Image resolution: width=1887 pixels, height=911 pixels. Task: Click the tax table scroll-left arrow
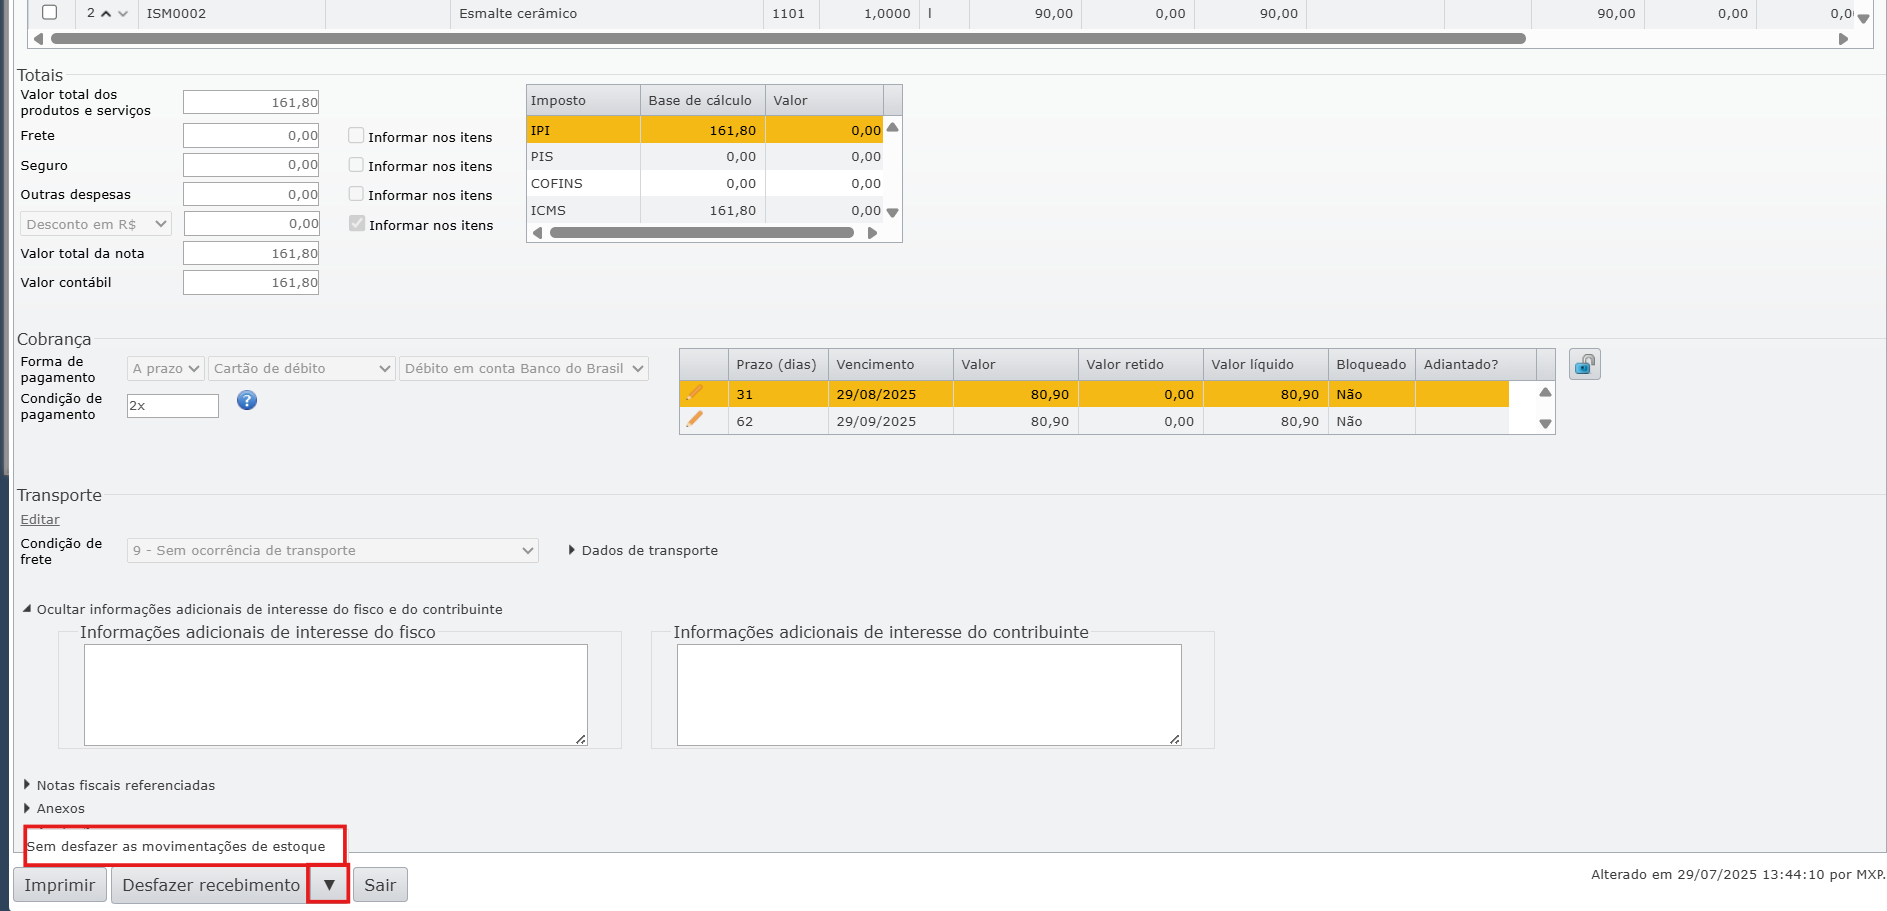537,233
